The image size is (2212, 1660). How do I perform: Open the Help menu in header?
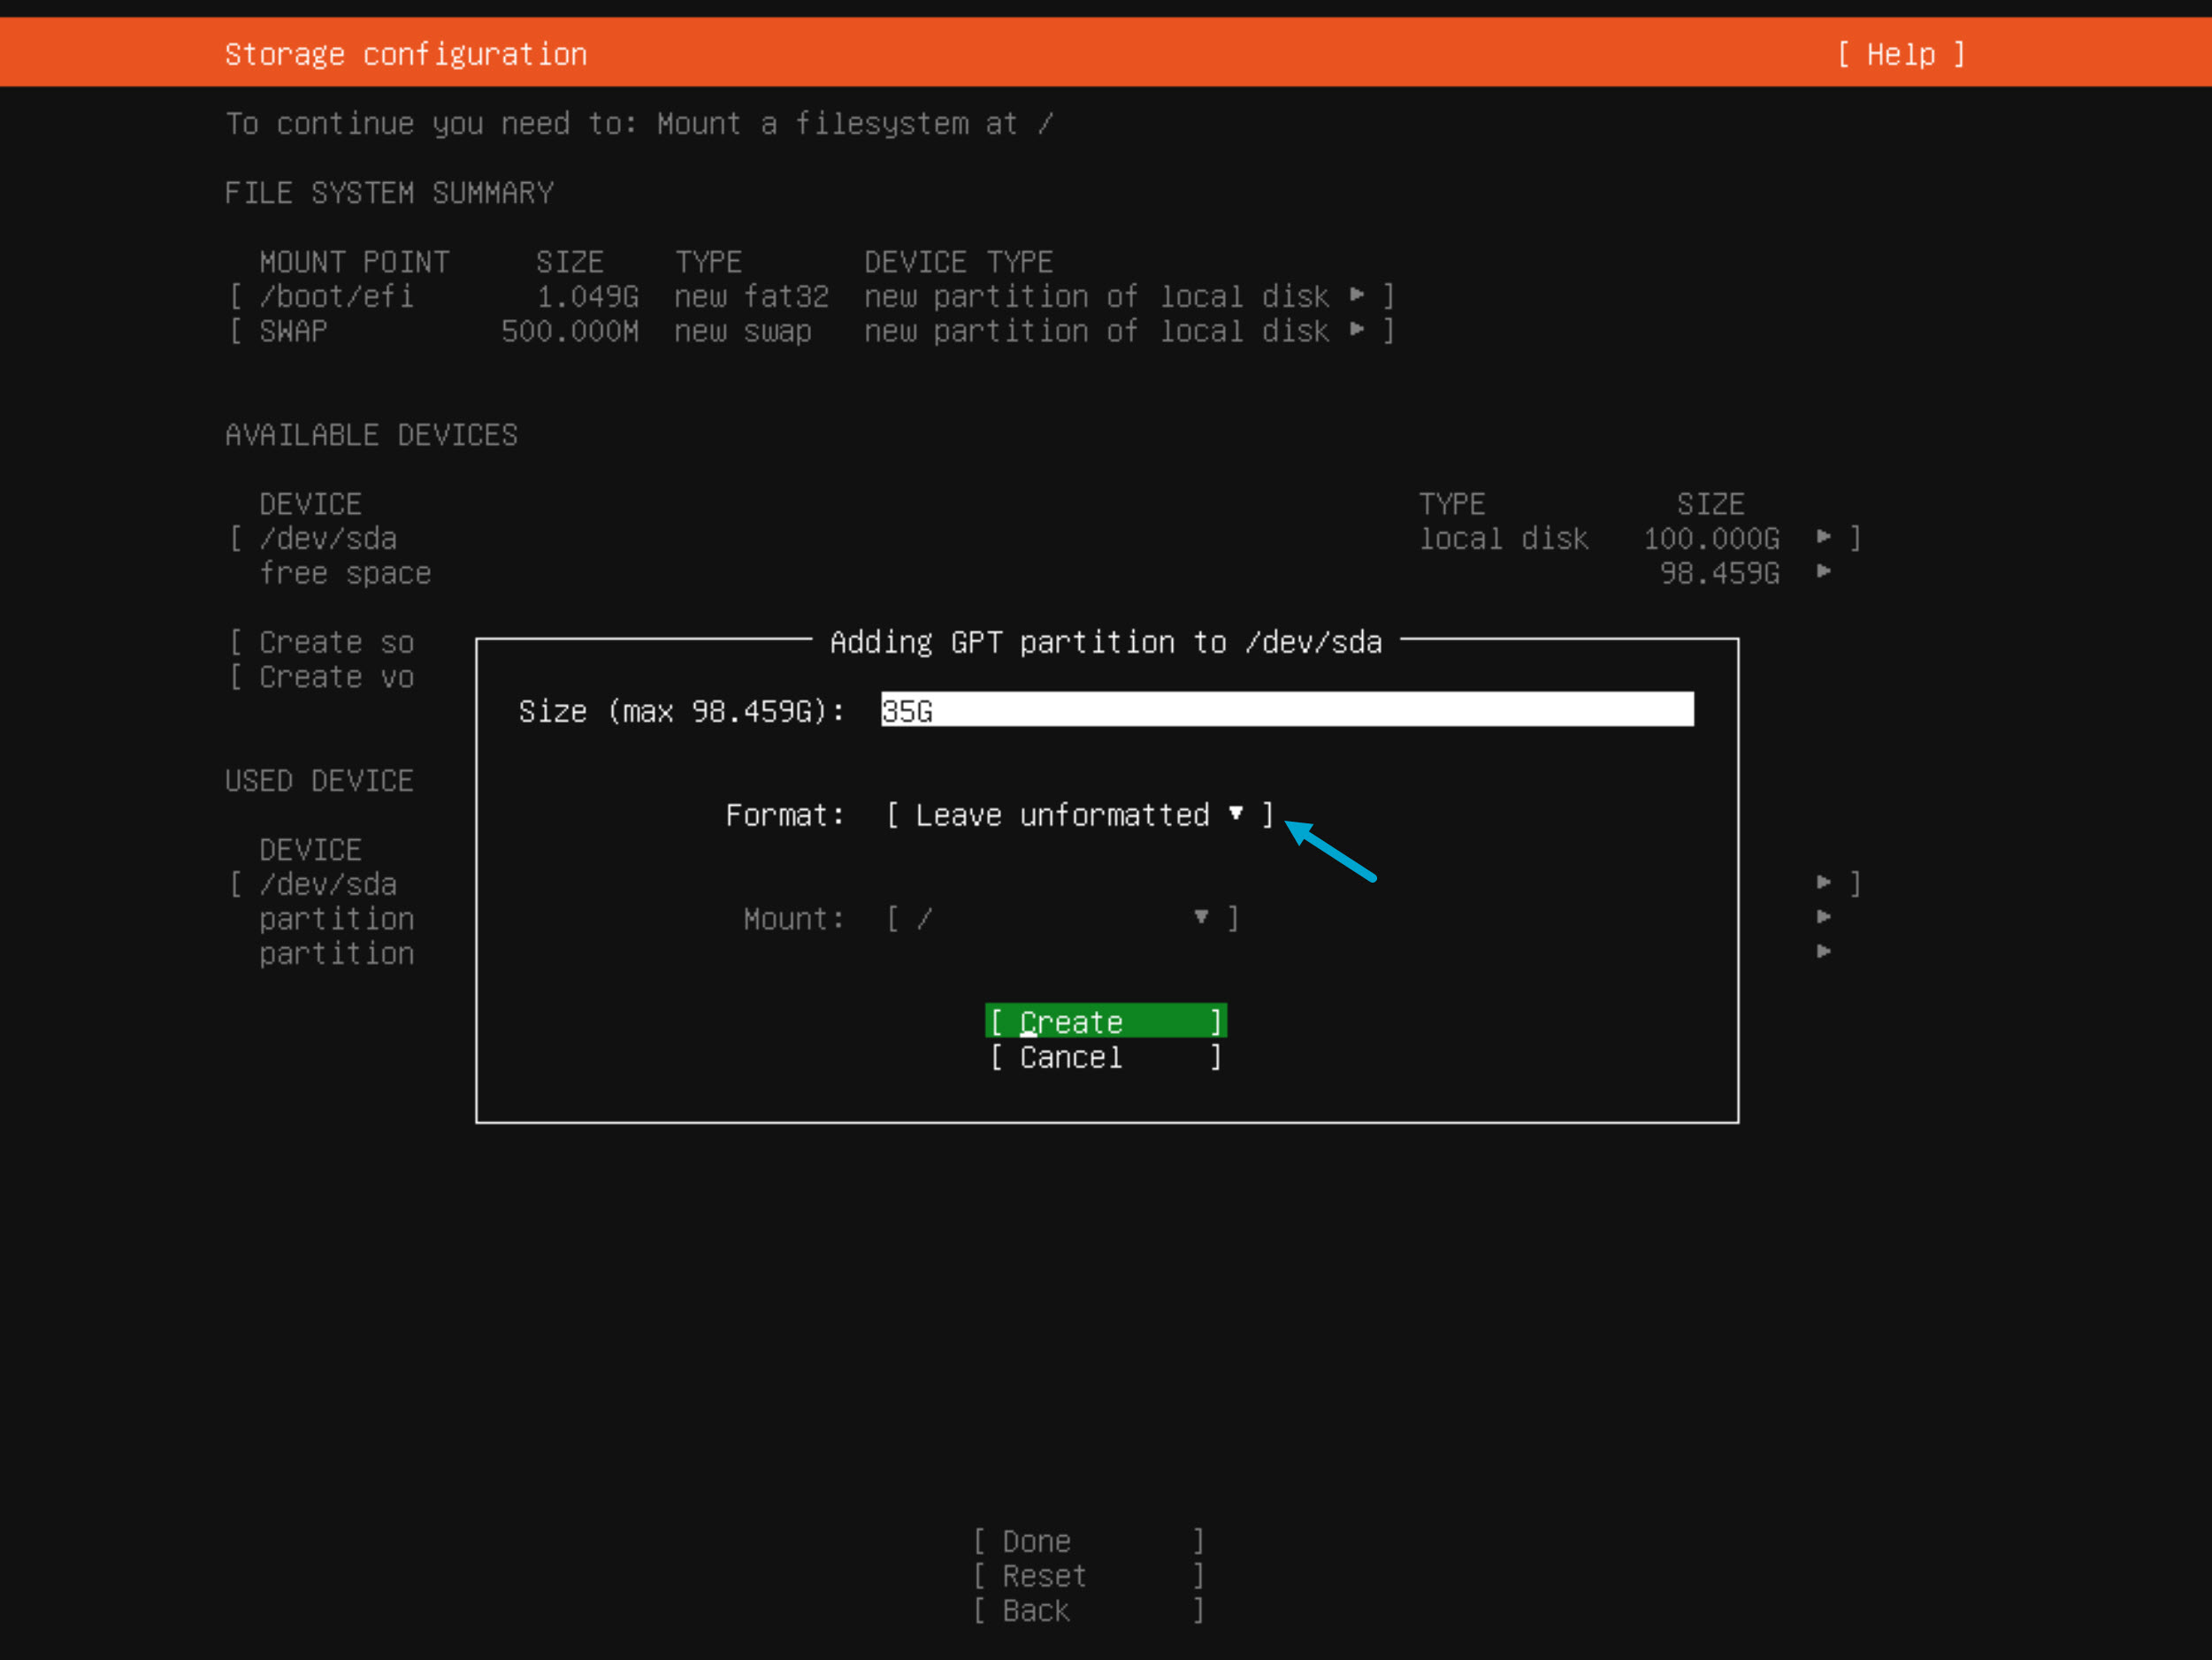point(1900,54)
